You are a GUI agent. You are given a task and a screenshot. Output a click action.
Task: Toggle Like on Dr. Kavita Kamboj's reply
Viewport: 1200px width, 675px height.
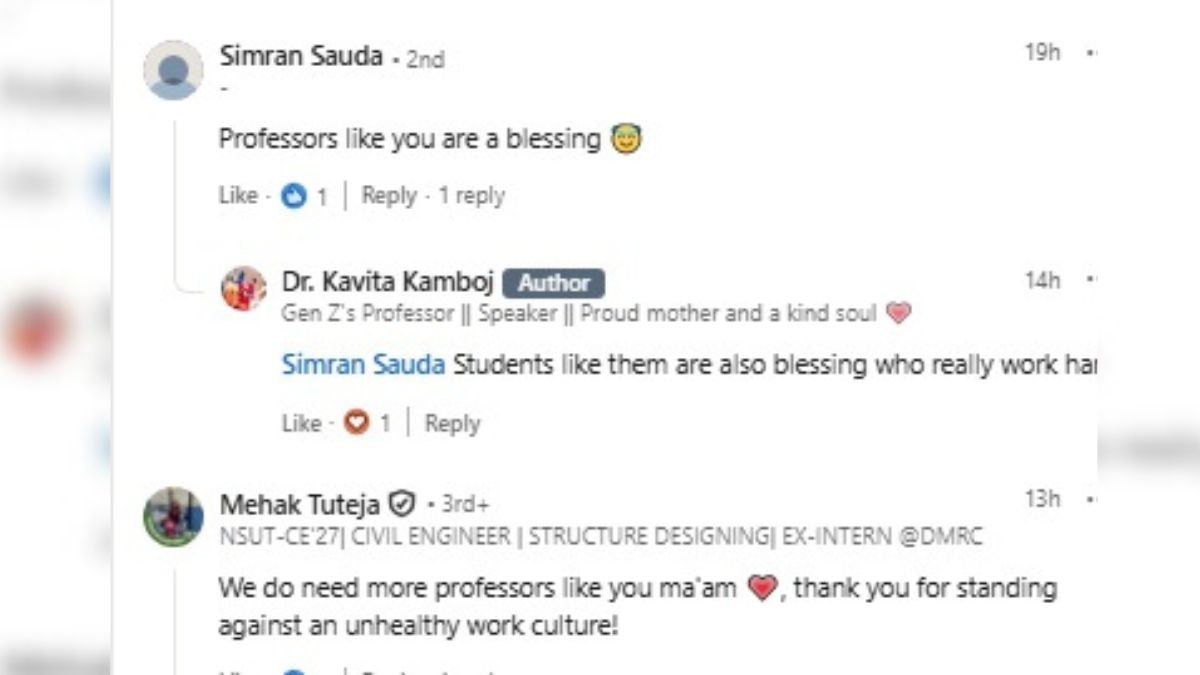tap(303, 423)
